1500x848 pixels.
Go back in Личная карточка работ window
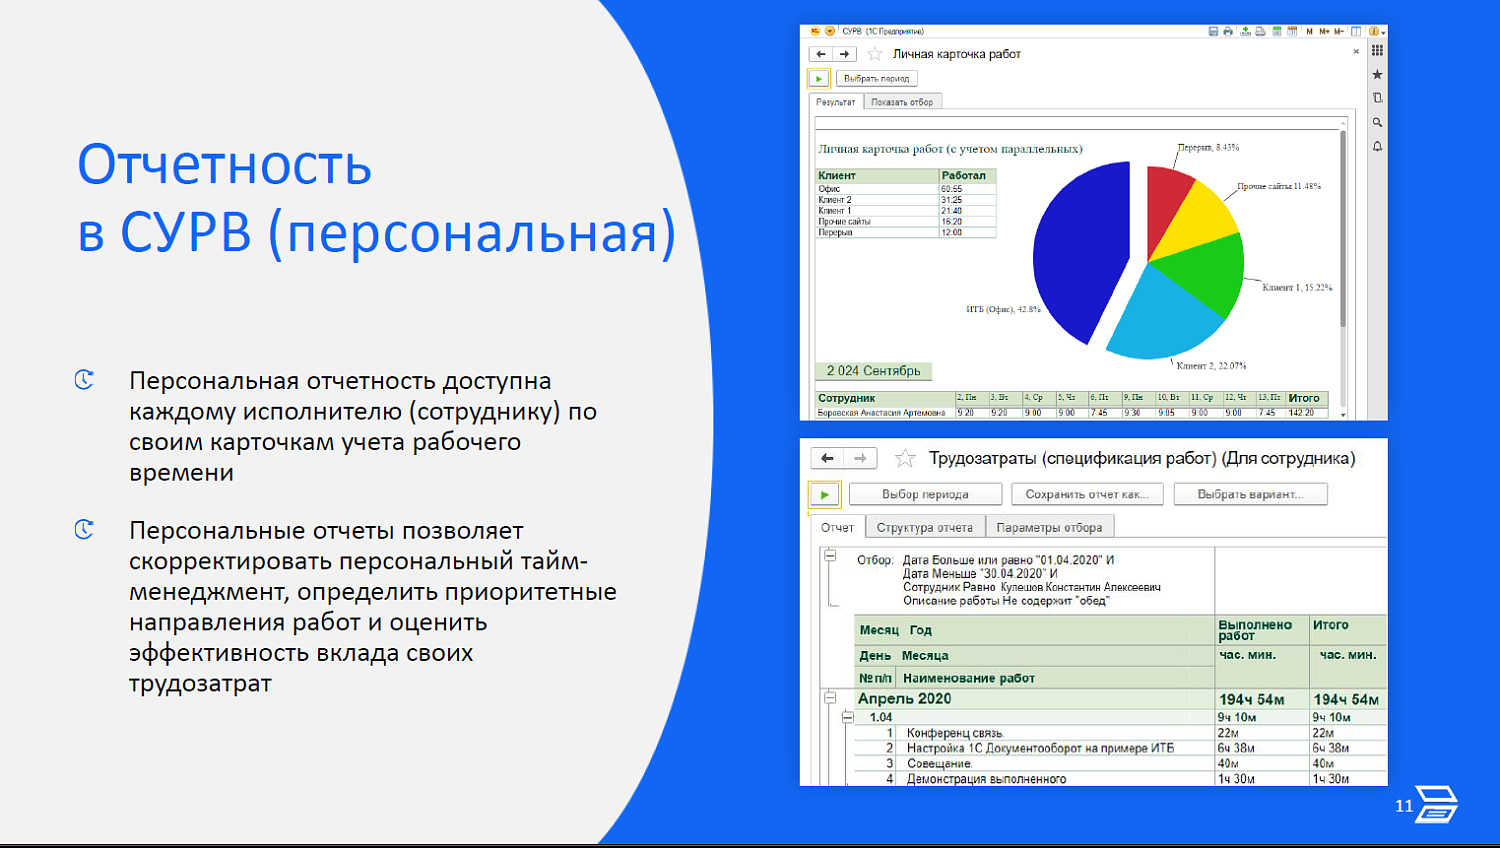[x=821, y=54]
